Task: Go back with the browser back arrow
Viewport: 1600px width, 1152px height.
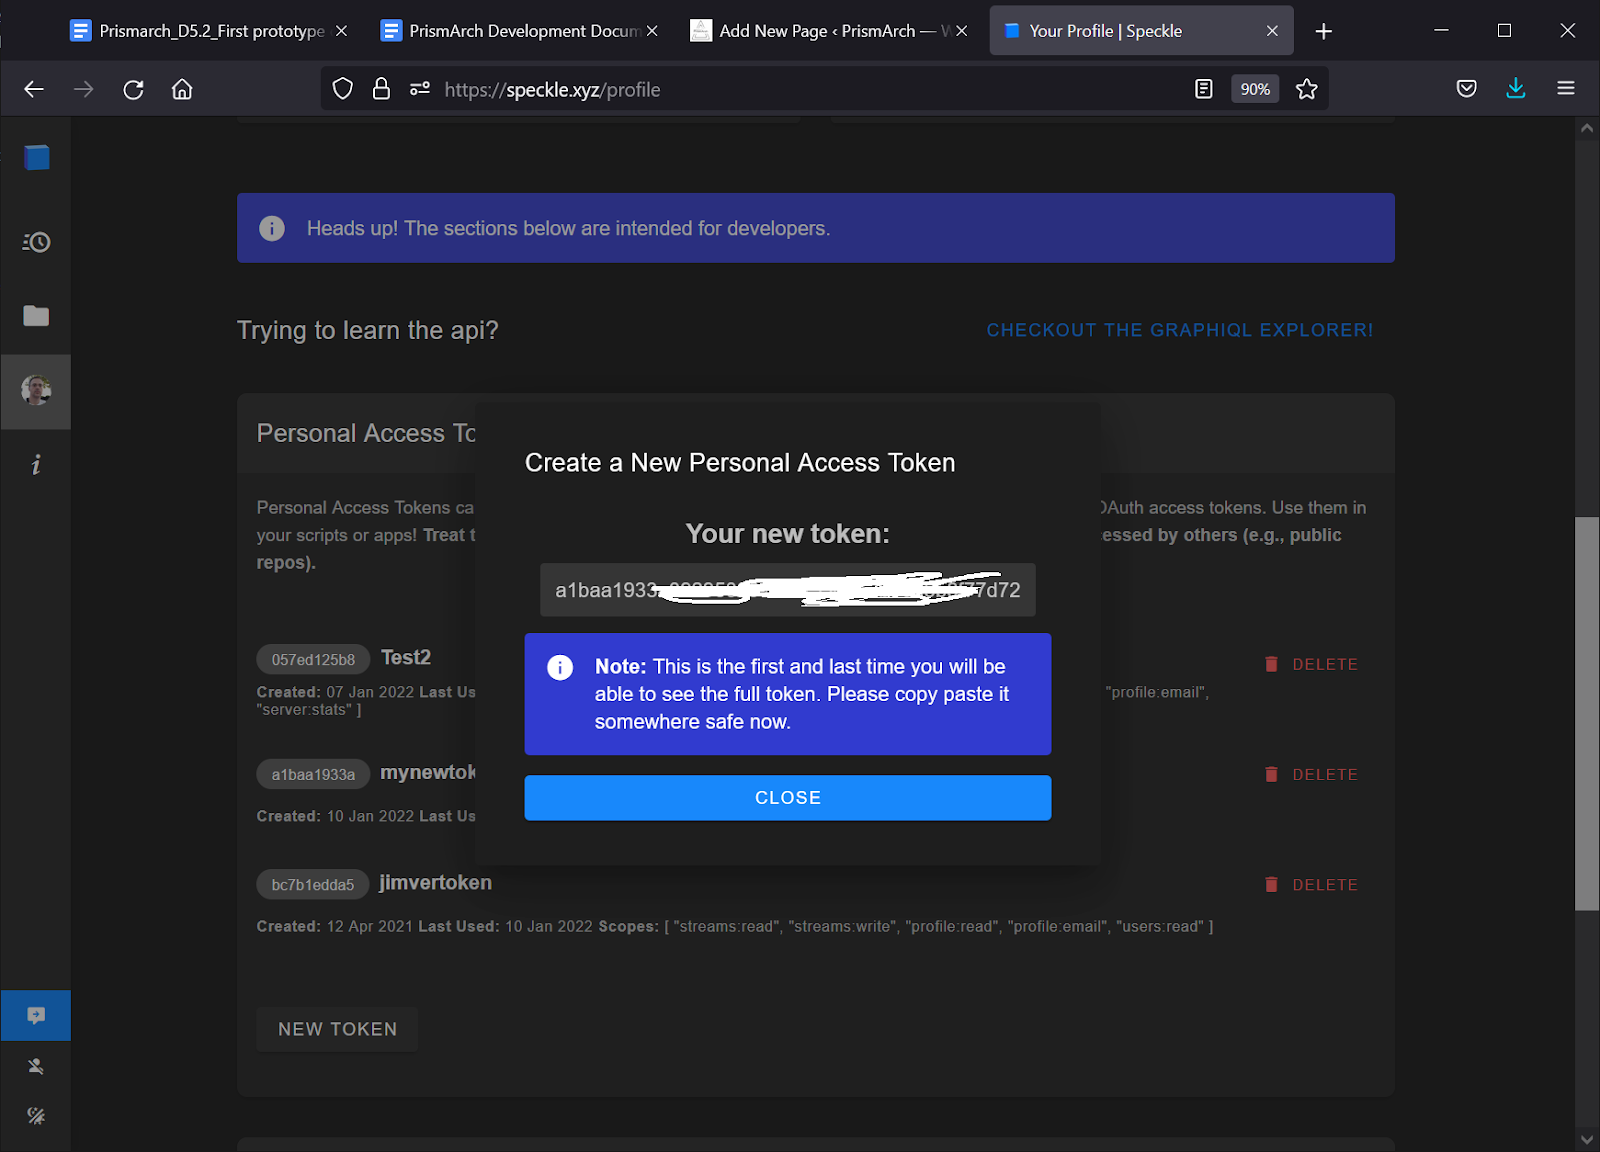Action: coord(34,89)
